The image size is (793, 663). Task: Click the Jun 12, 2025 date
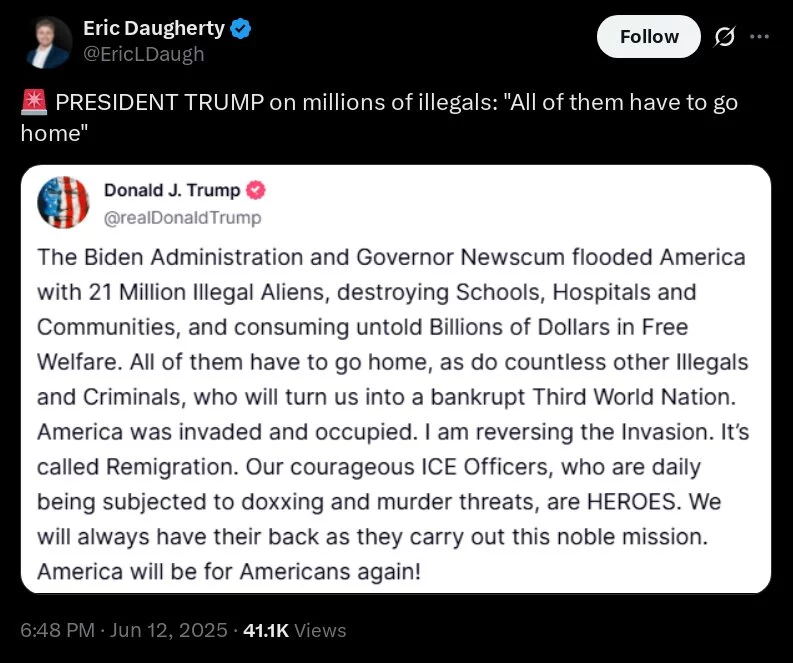click(168, 631)
